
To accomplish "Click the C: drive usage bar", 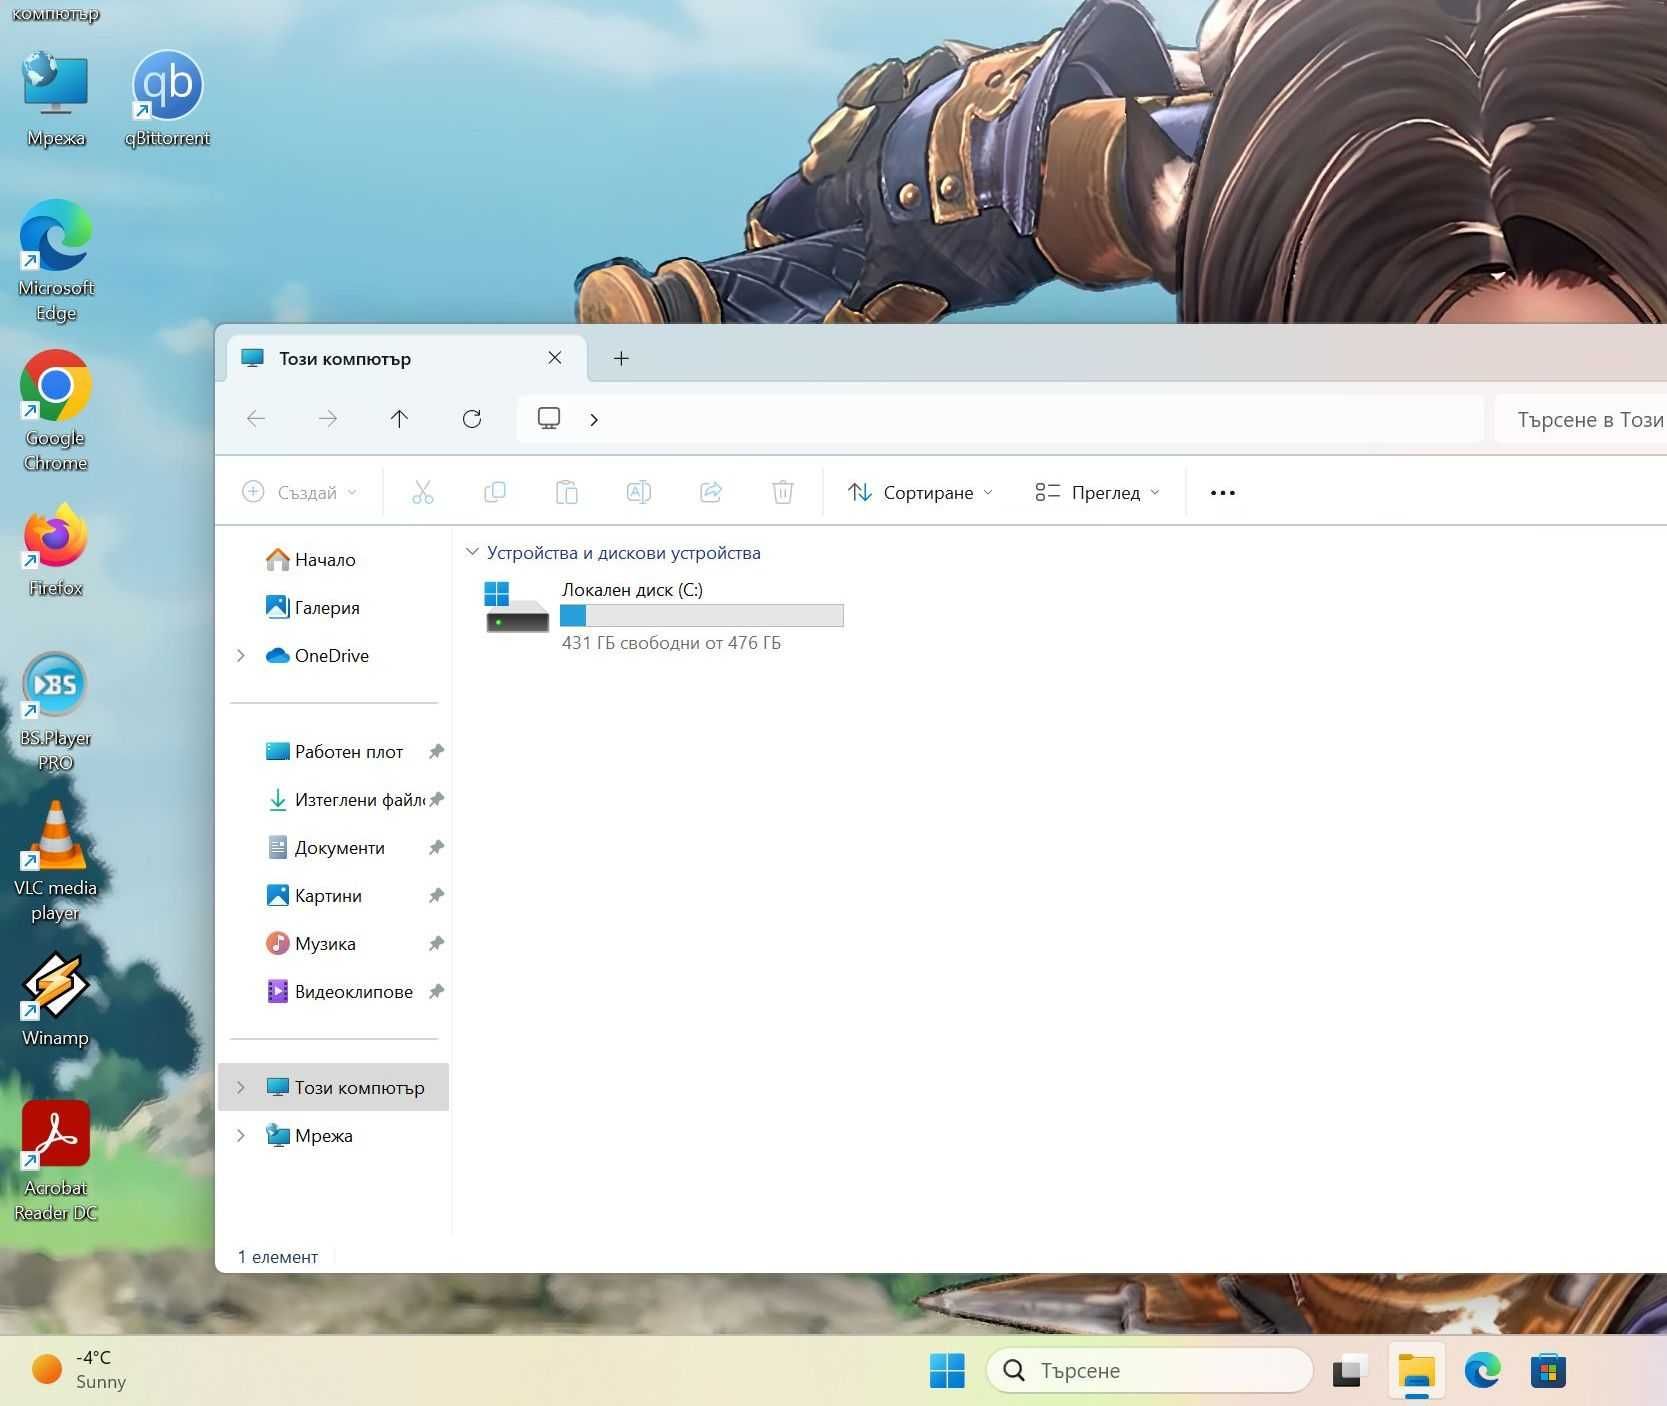I will 702,615.
